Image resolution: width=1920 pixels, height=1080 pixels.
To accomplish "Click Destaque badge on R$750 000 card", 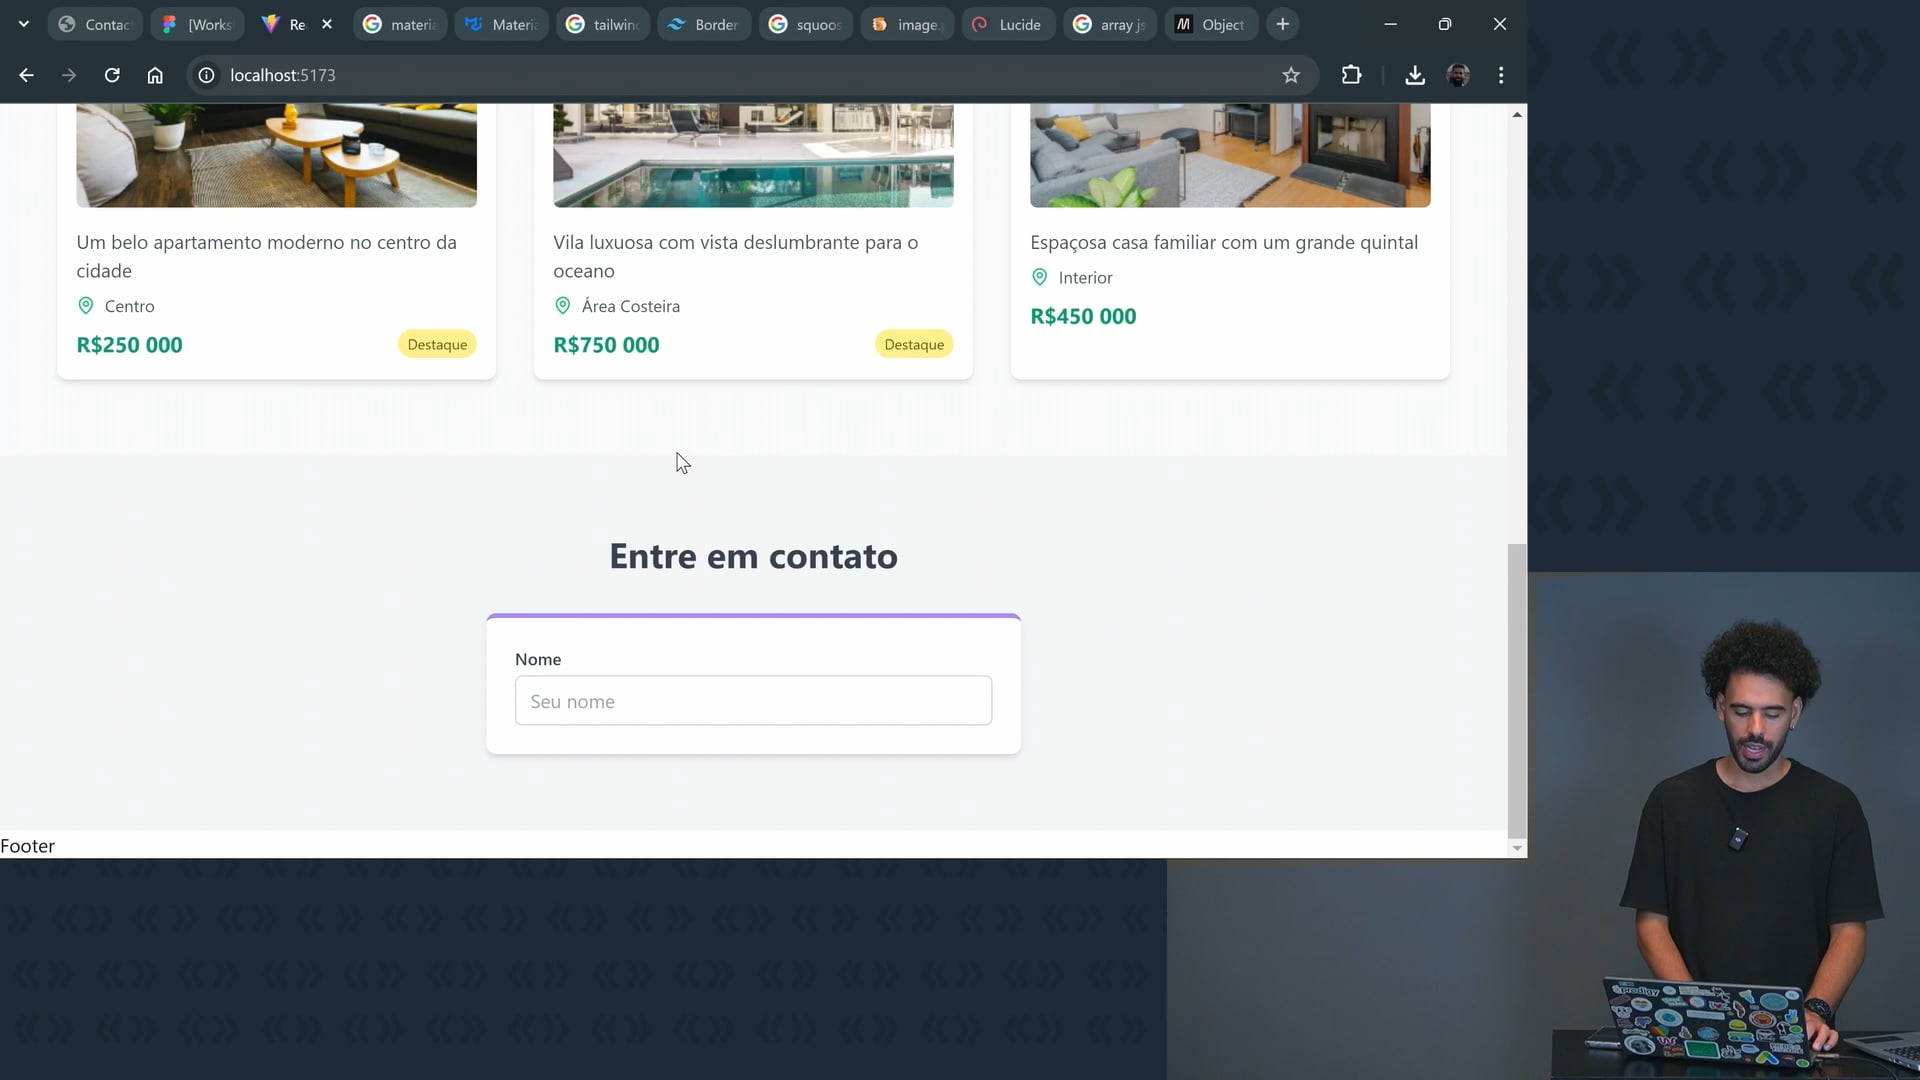I will 914,344.
